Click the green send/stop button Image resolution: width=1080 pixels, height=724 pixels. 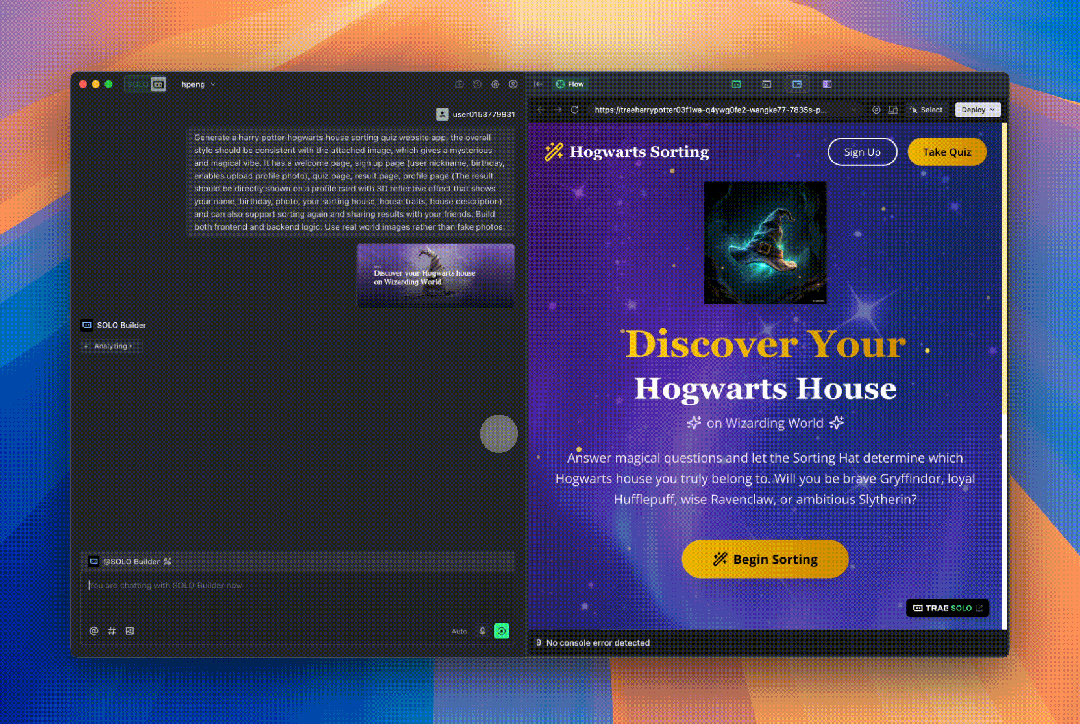coord(501,630)
